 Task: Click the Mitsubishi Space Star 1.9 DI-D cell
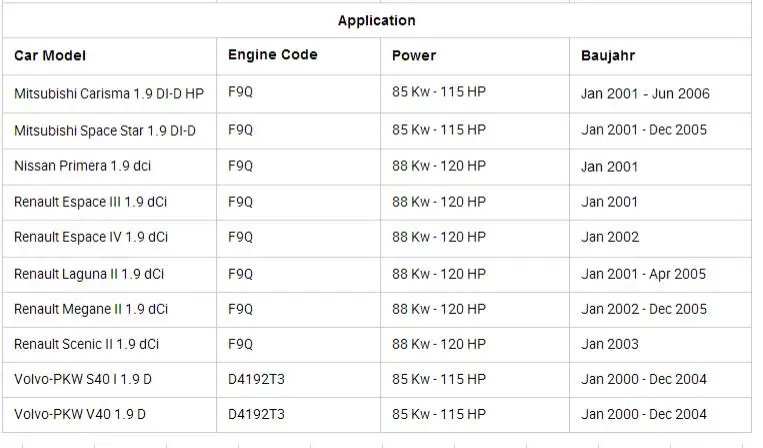109,131
